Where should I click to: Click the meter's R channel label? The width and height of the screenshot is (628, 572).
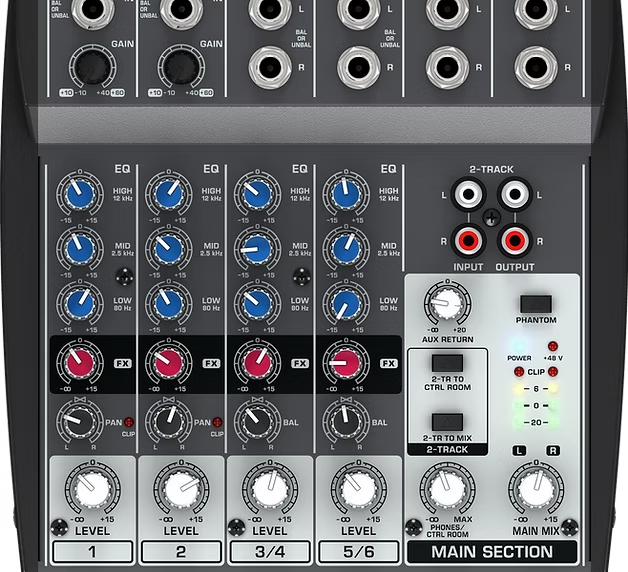point(553,451)
